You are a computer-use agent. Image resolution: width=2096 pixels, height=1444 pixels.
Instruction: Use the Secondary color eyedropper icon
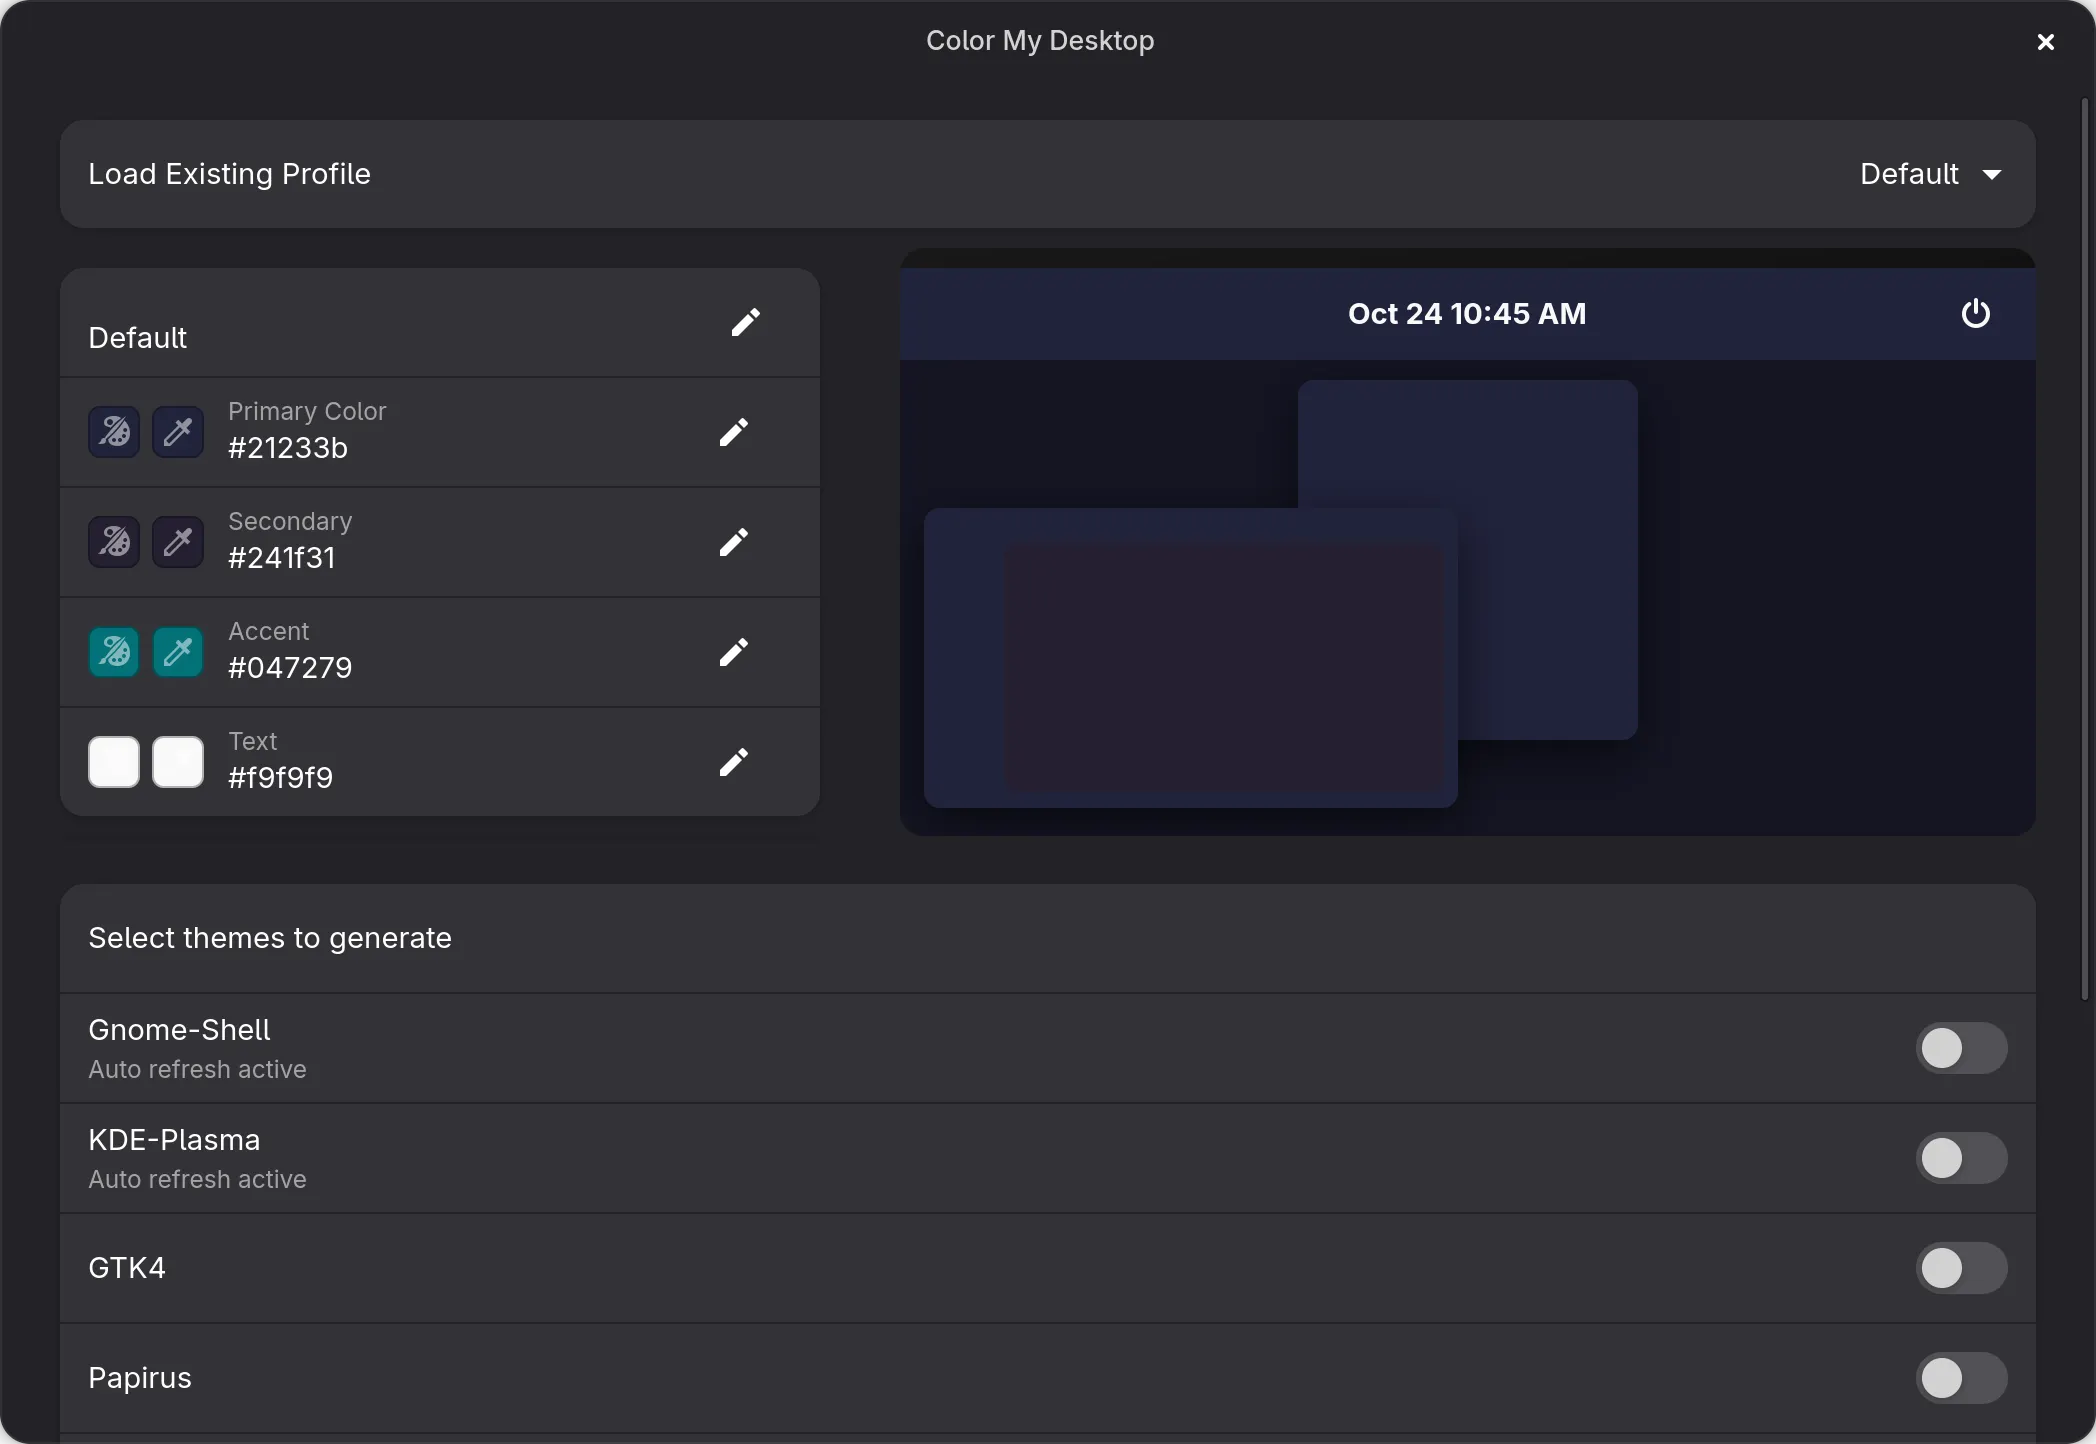tap(178, 542)
